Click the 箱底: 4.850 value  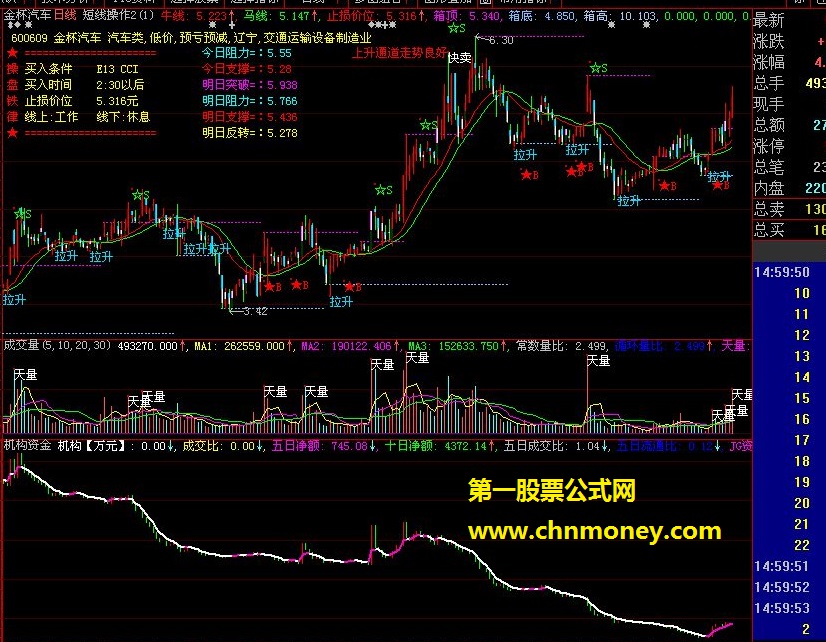(x=542, y=16)
